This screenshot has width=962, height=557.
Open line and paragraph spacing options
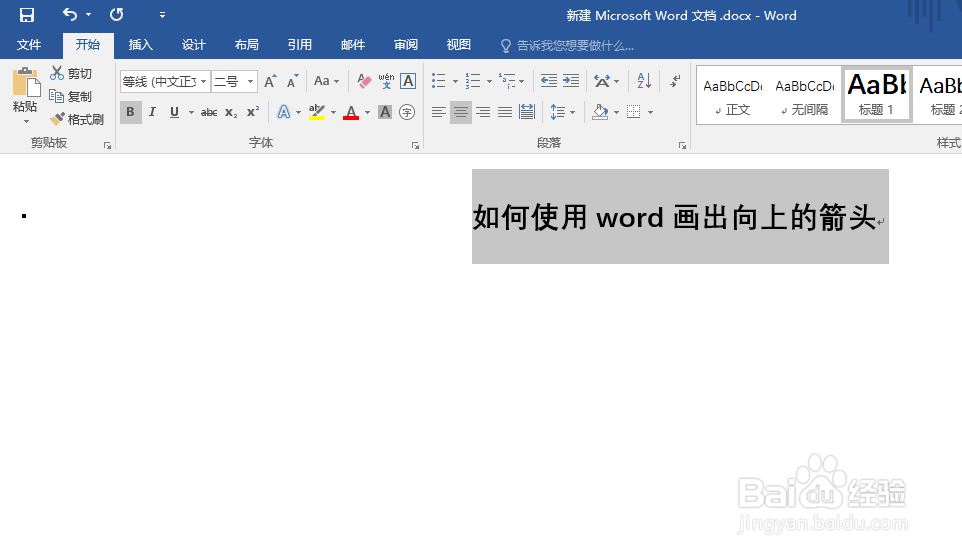(563, 112)
